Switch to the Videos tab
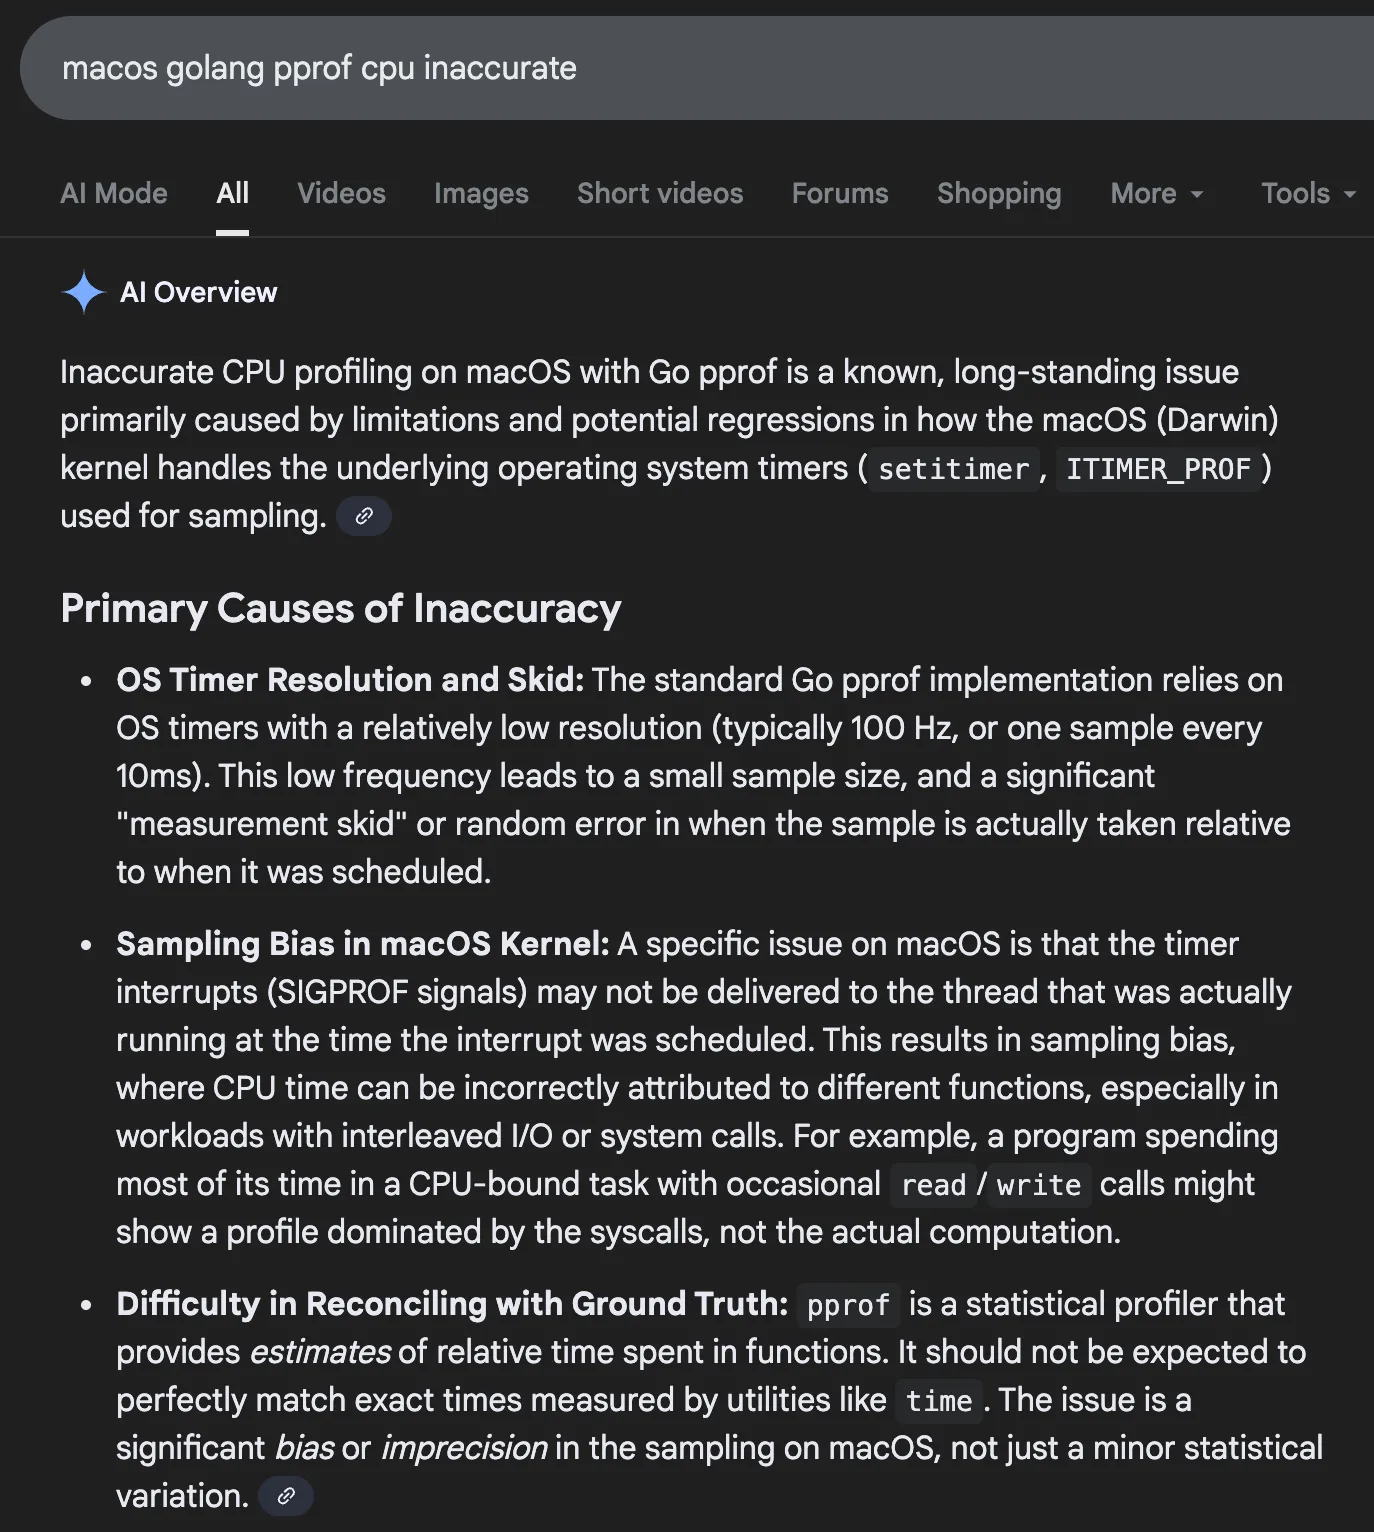Viewport: 1374px width, 1532px height. [341, 193]
